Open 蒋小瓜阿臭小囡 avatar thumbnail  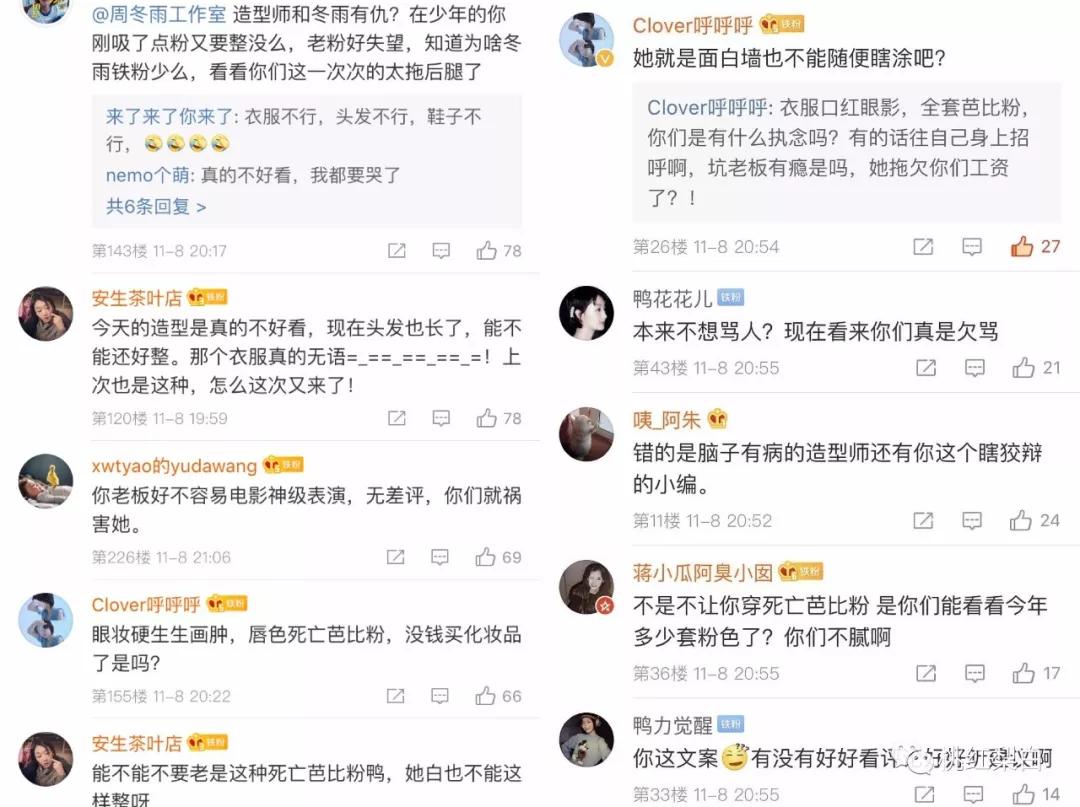[x=586, y=587]
